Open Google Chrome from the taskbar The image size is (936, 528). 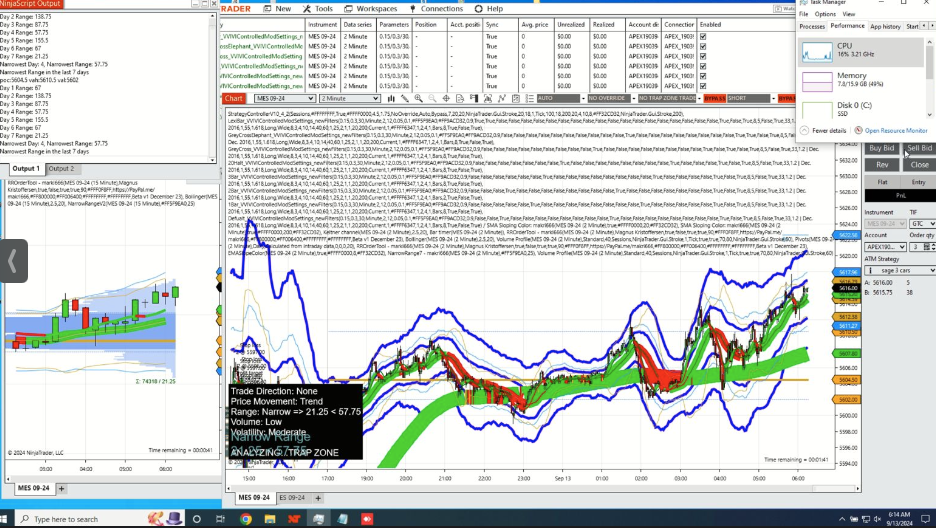coord(245,519)
